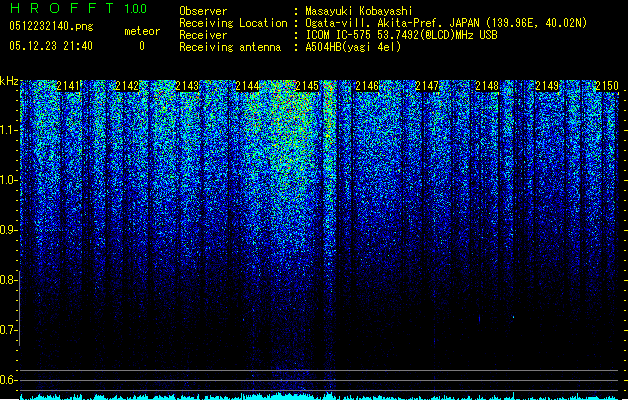This screenshot has height=400, width=629.
Task: Click the 0.9 frequency axis label
Action: (x=8, y=230)
